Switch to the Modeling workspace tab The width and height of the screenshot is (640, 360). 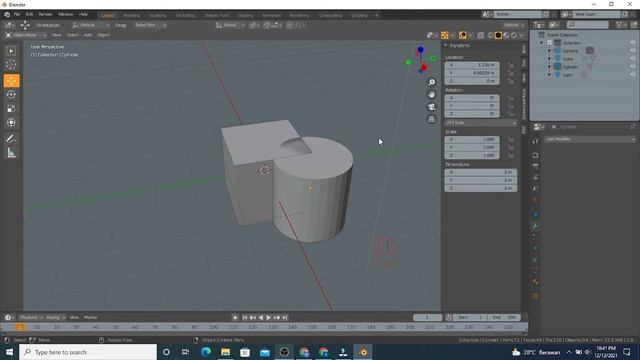(x=131, y=16)
